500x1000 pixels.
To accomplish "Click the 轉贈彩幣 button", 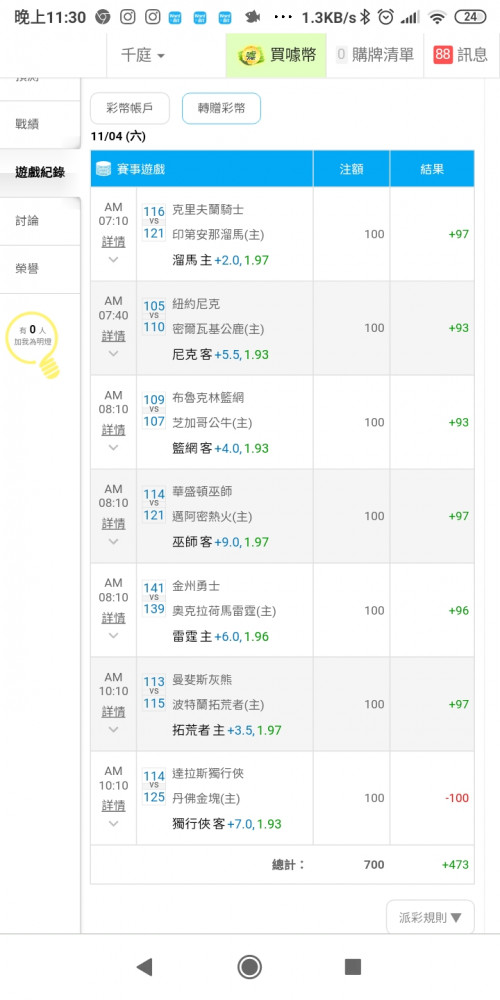I will coord(221,108).
